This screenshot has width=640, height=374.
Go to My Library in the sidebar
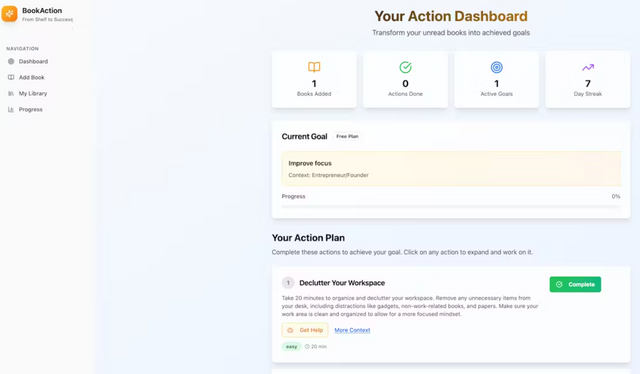[x=27, y=94]
